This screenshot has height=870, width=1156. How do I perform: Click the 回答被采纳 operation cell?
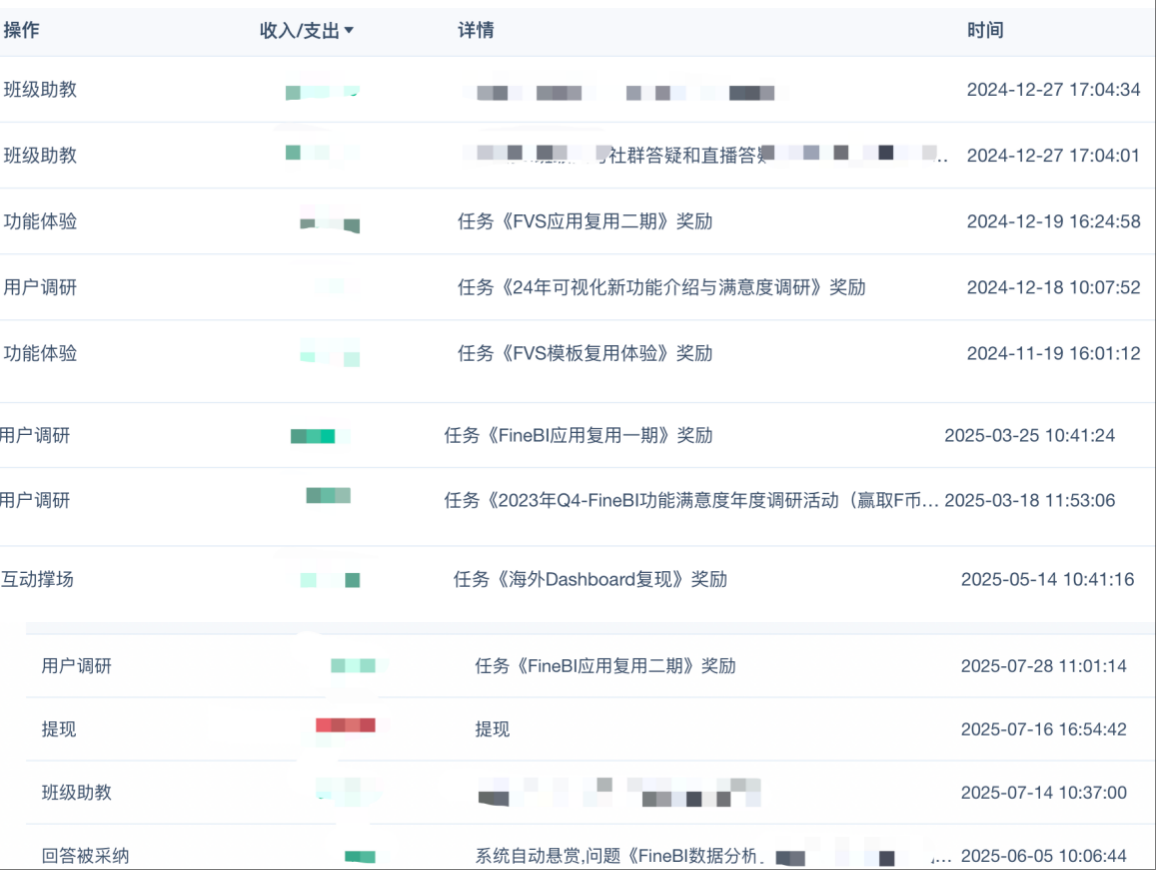(x=85, y=856)
